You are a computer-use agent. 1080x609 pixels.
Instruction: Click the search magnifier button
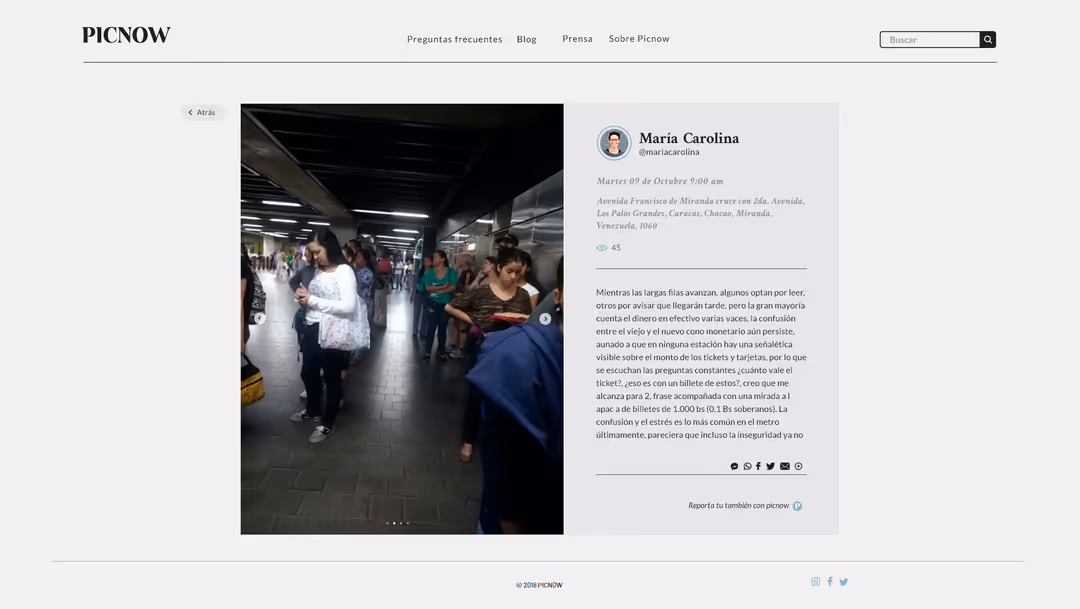988,40
